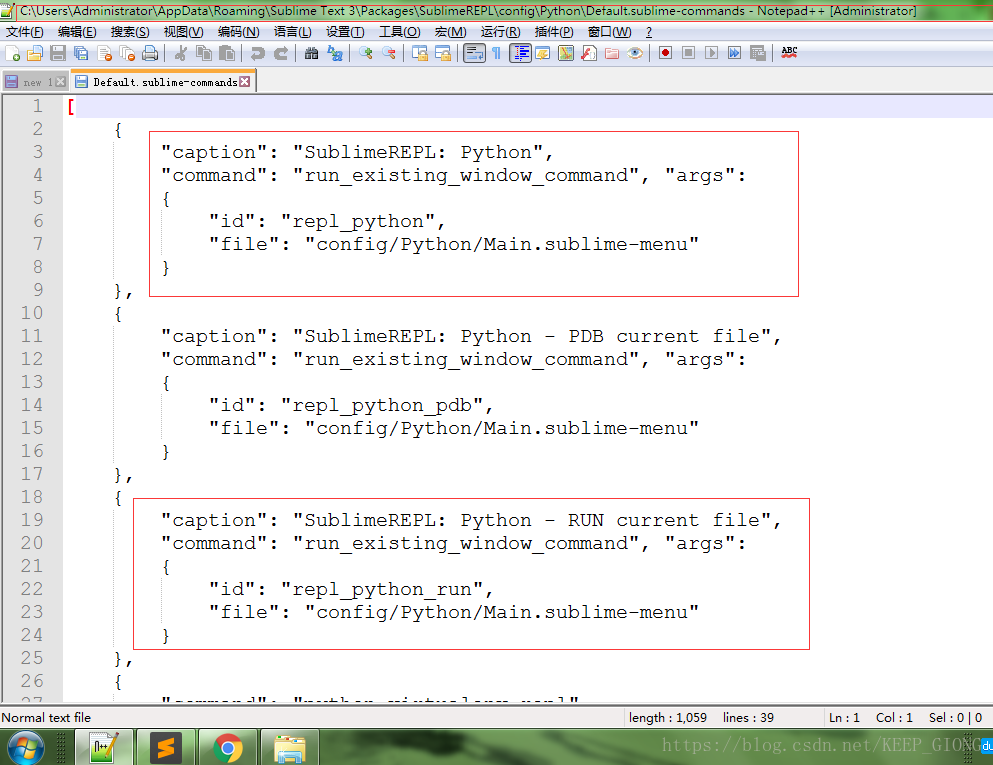
Task: Click the Normal text file status label
Action: click(46, 718)
